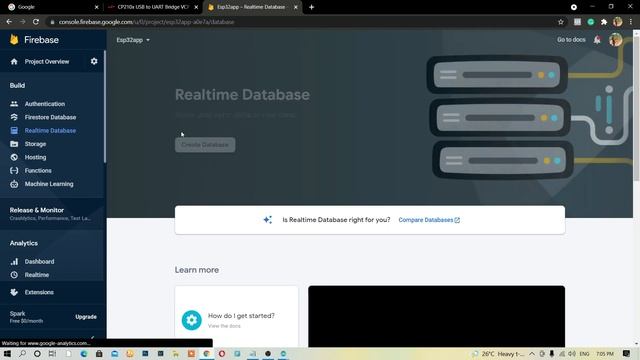Screen dimensions: 640x360
Task: Open Extensions in sidebar
Action: (x=39, y=292)
